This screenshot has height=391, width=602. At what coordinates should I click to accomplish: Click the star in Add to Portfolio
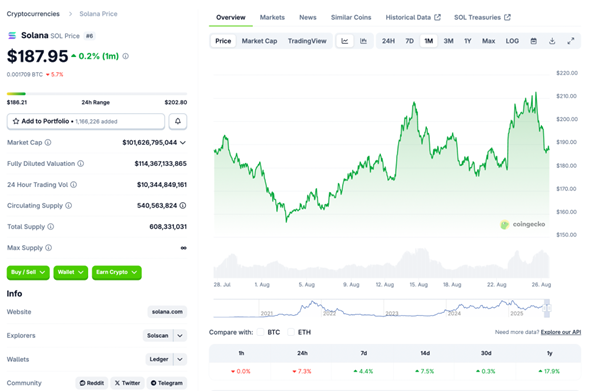pyautogui.click(x=16, y=121)
